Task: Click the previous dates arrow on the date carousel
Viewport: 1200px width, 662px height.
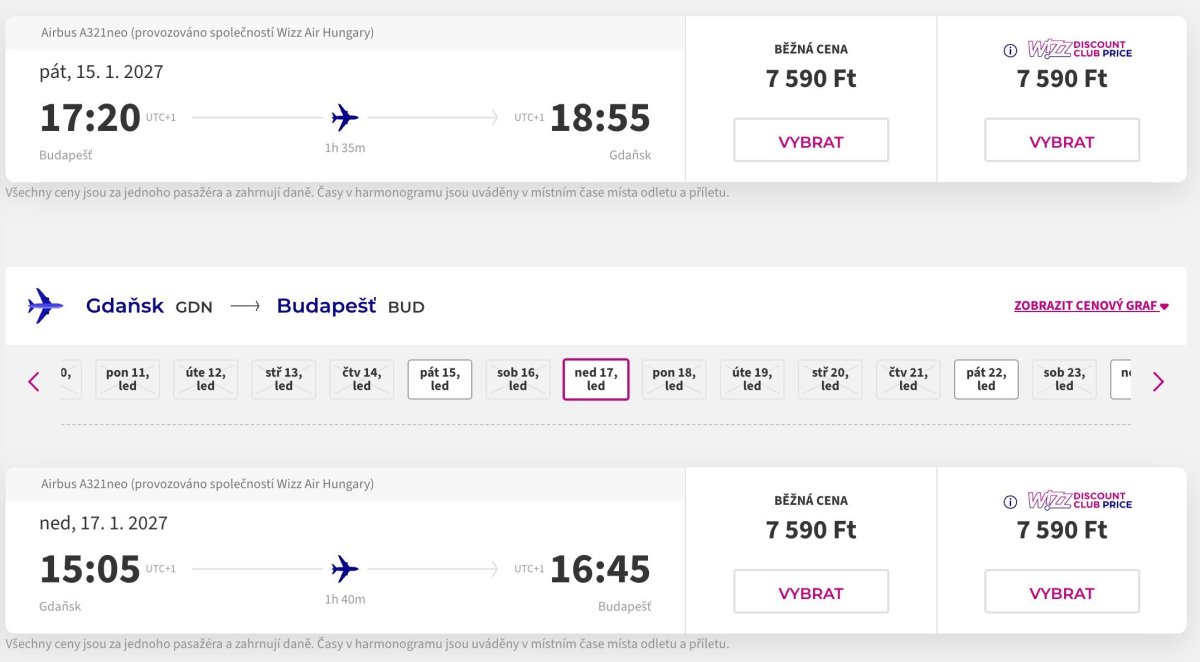Action: 34,381
